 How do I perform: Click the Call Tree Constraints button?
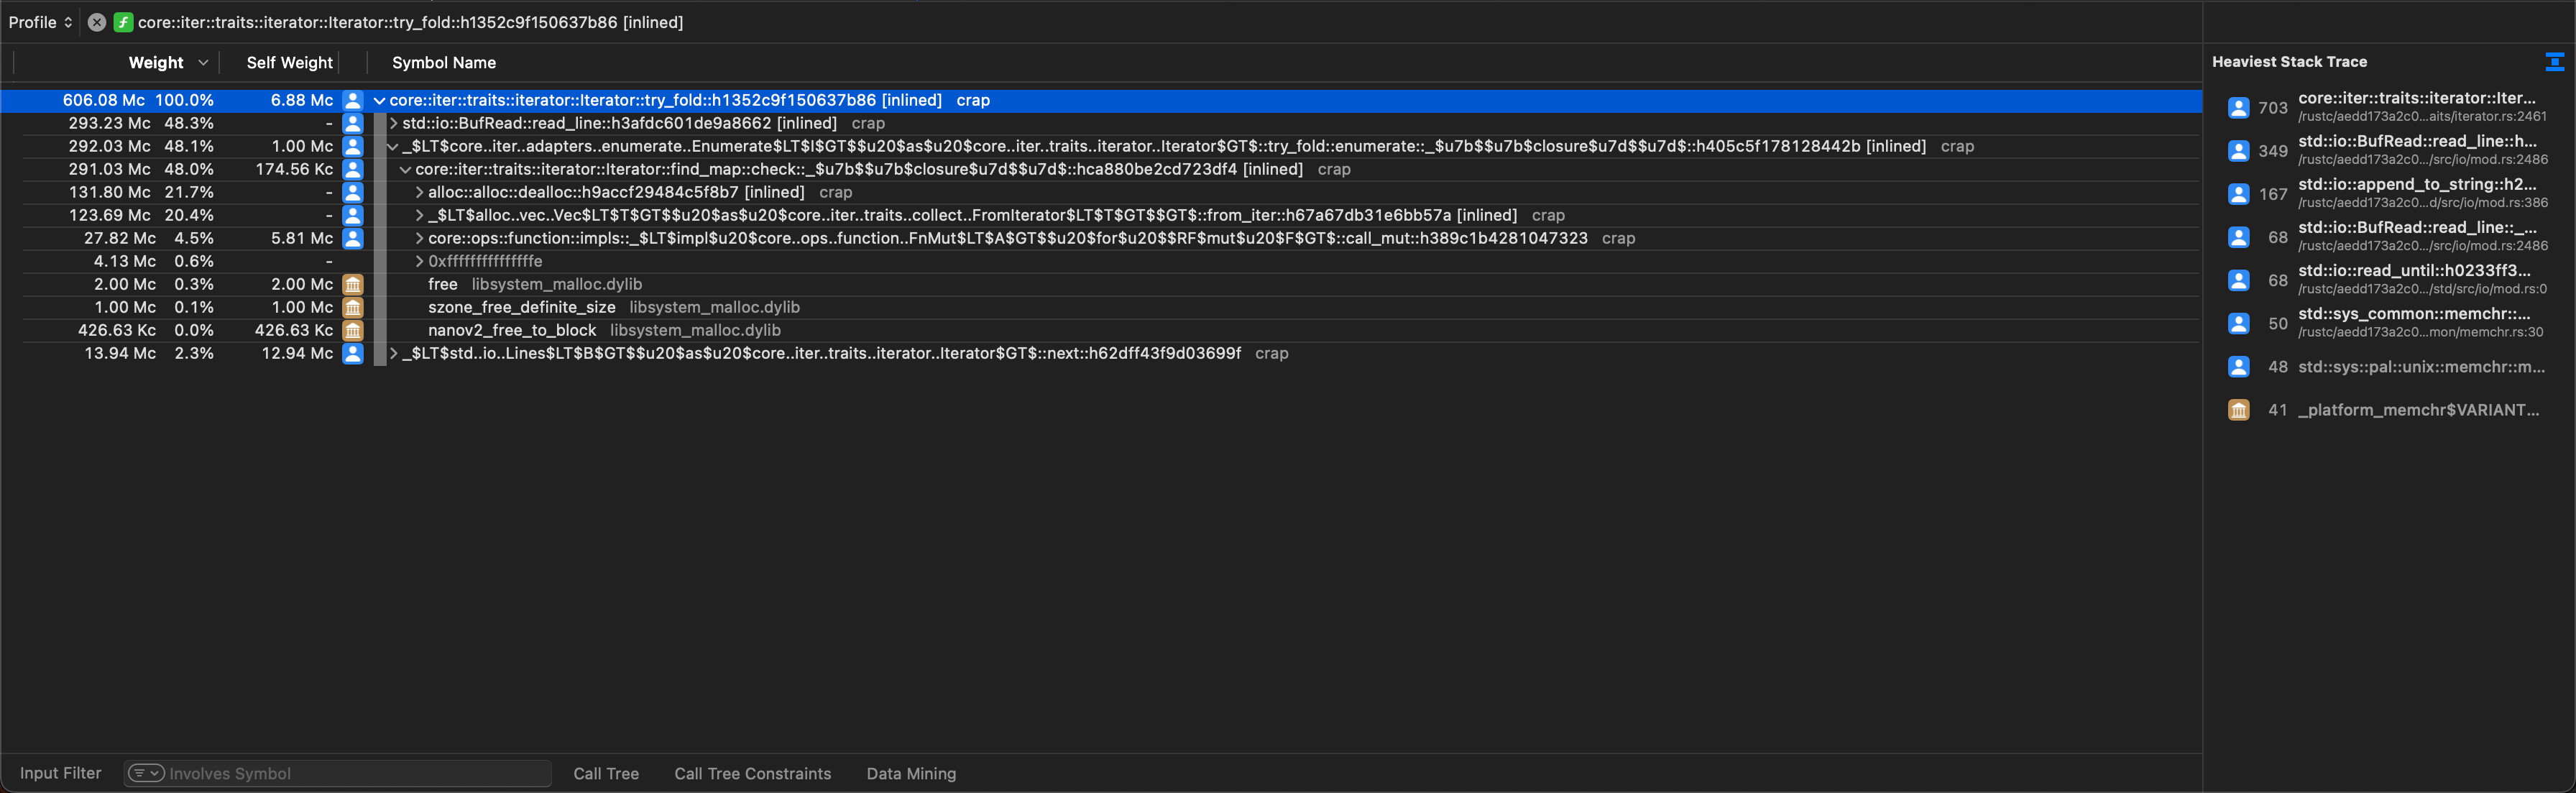751,774
